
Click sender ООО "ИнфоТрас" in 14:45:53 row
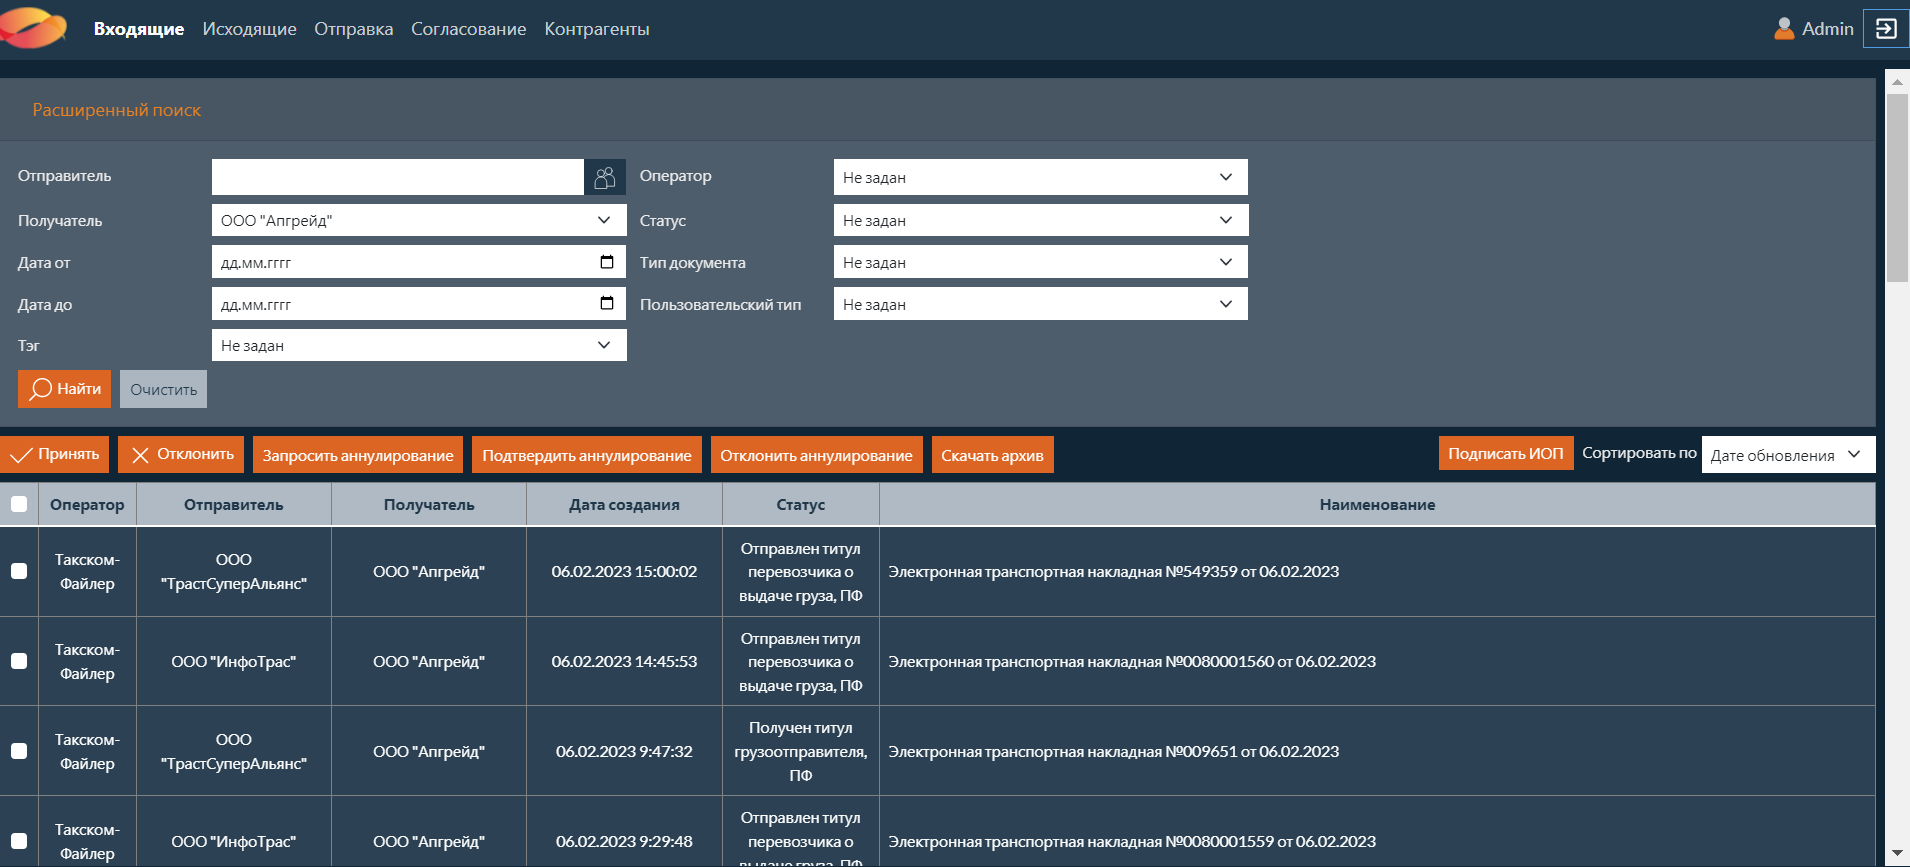(x=234, y=661)
